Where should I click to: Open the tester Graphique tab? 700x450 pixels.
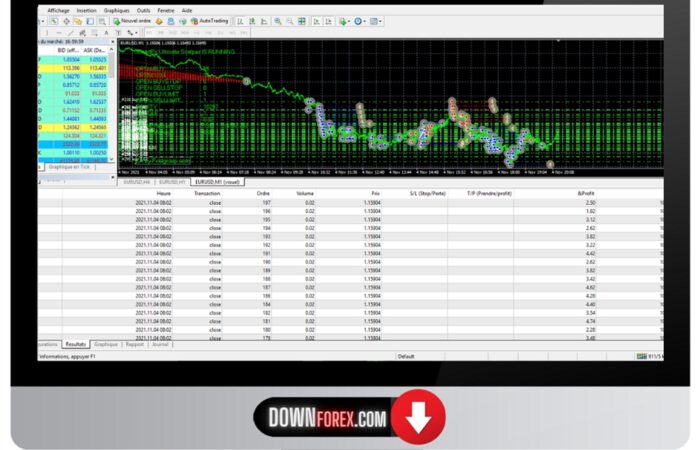tap(106, 344)
